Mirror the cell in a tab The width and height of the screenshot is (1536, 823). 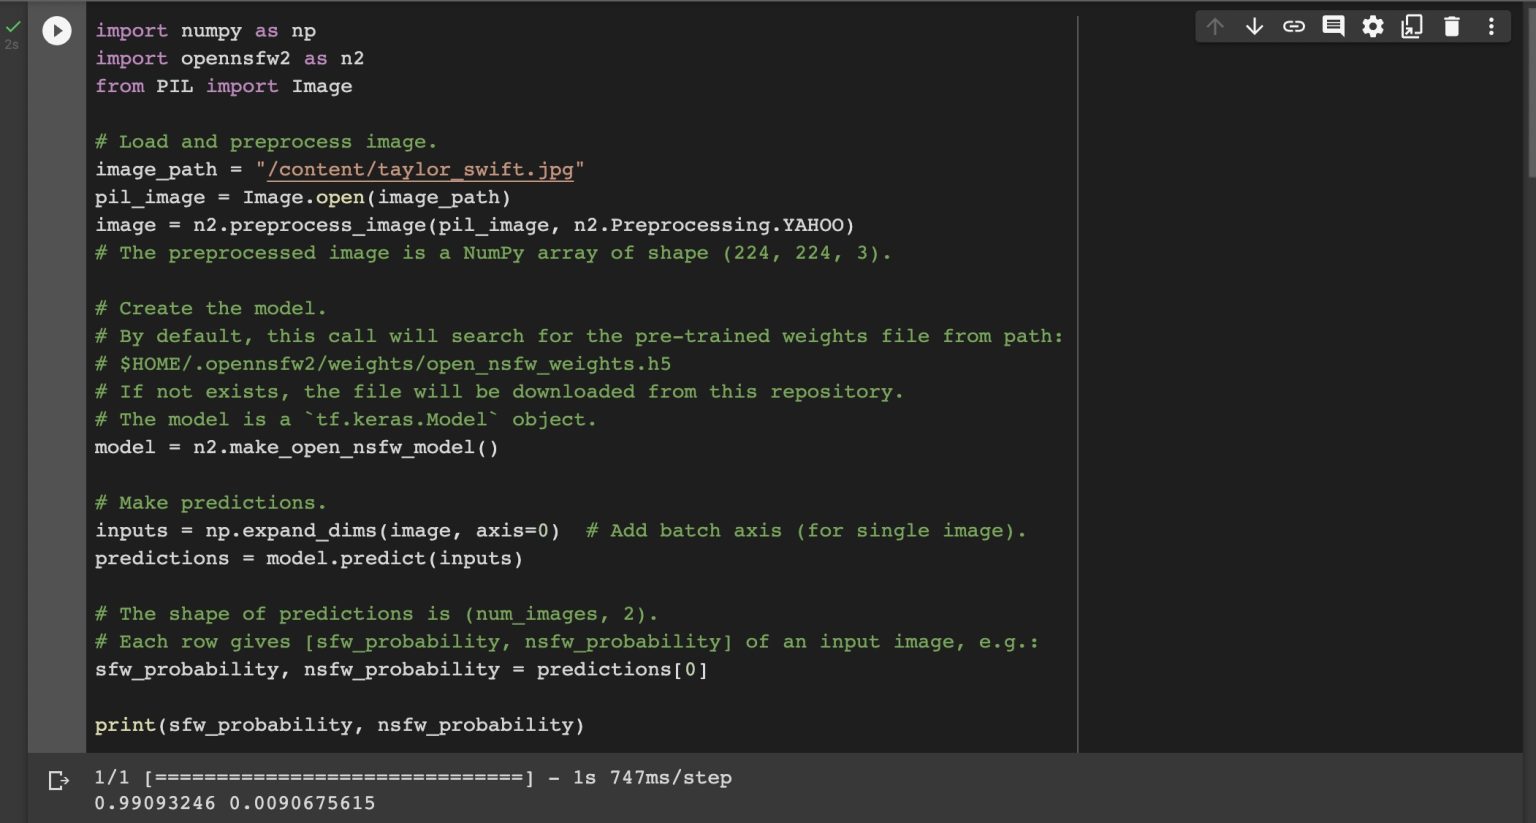1412,27
